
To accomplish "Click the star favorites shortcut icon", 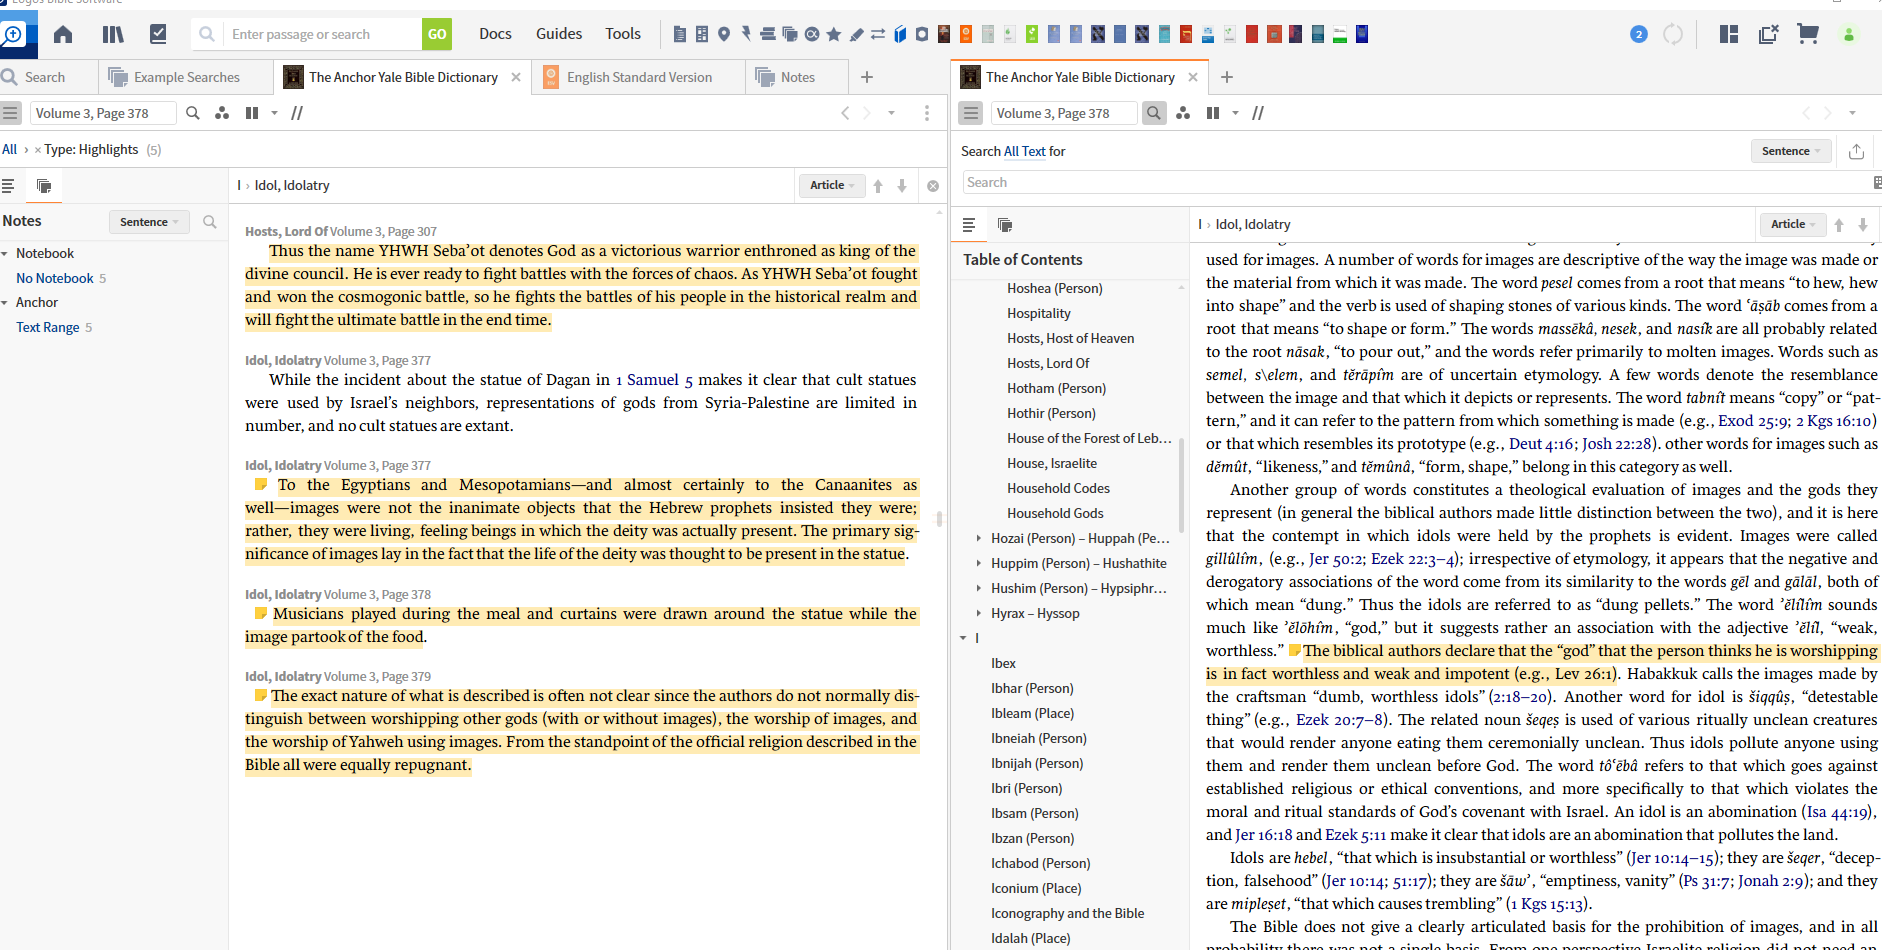I will [x=834, y=35].
